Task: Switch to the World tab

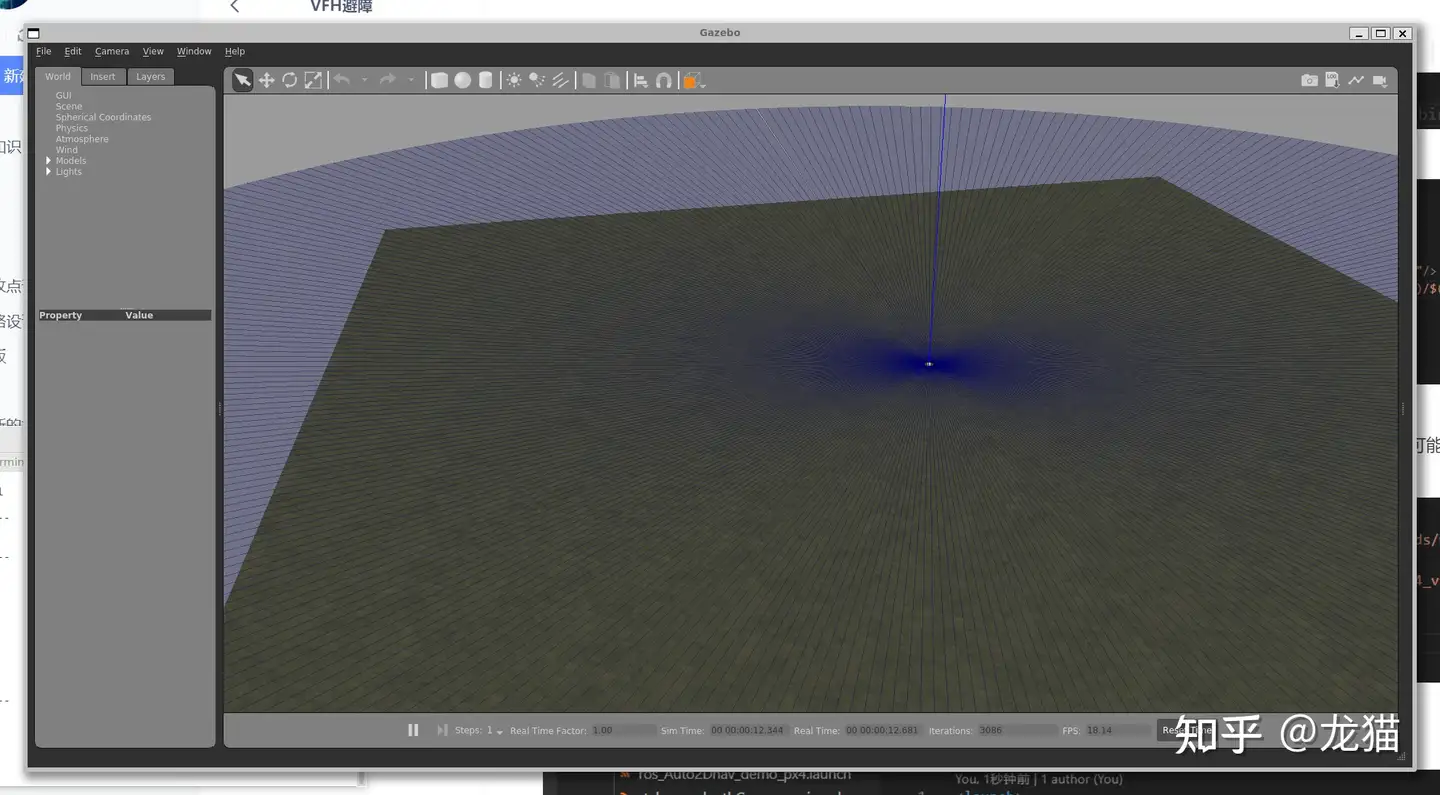Action: [58, 77]
